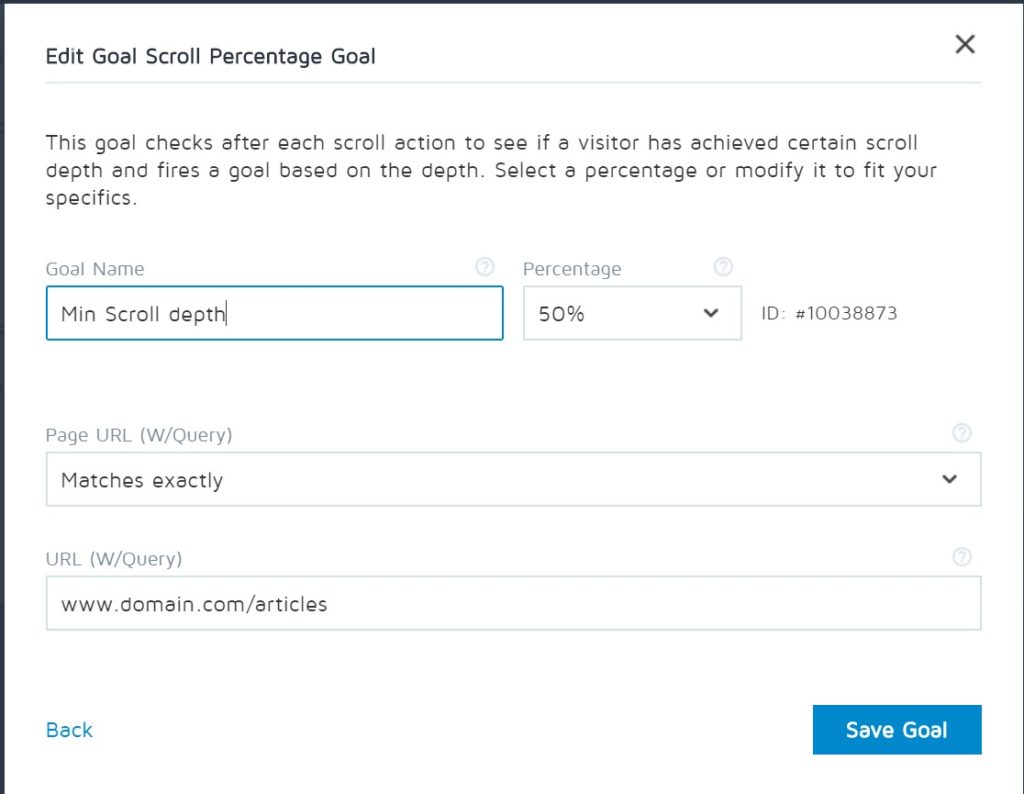Click into the www.domain.com/articles URL field
Image resolution: width=1024 pixels, height=794 pixels.
coord(513,604)
